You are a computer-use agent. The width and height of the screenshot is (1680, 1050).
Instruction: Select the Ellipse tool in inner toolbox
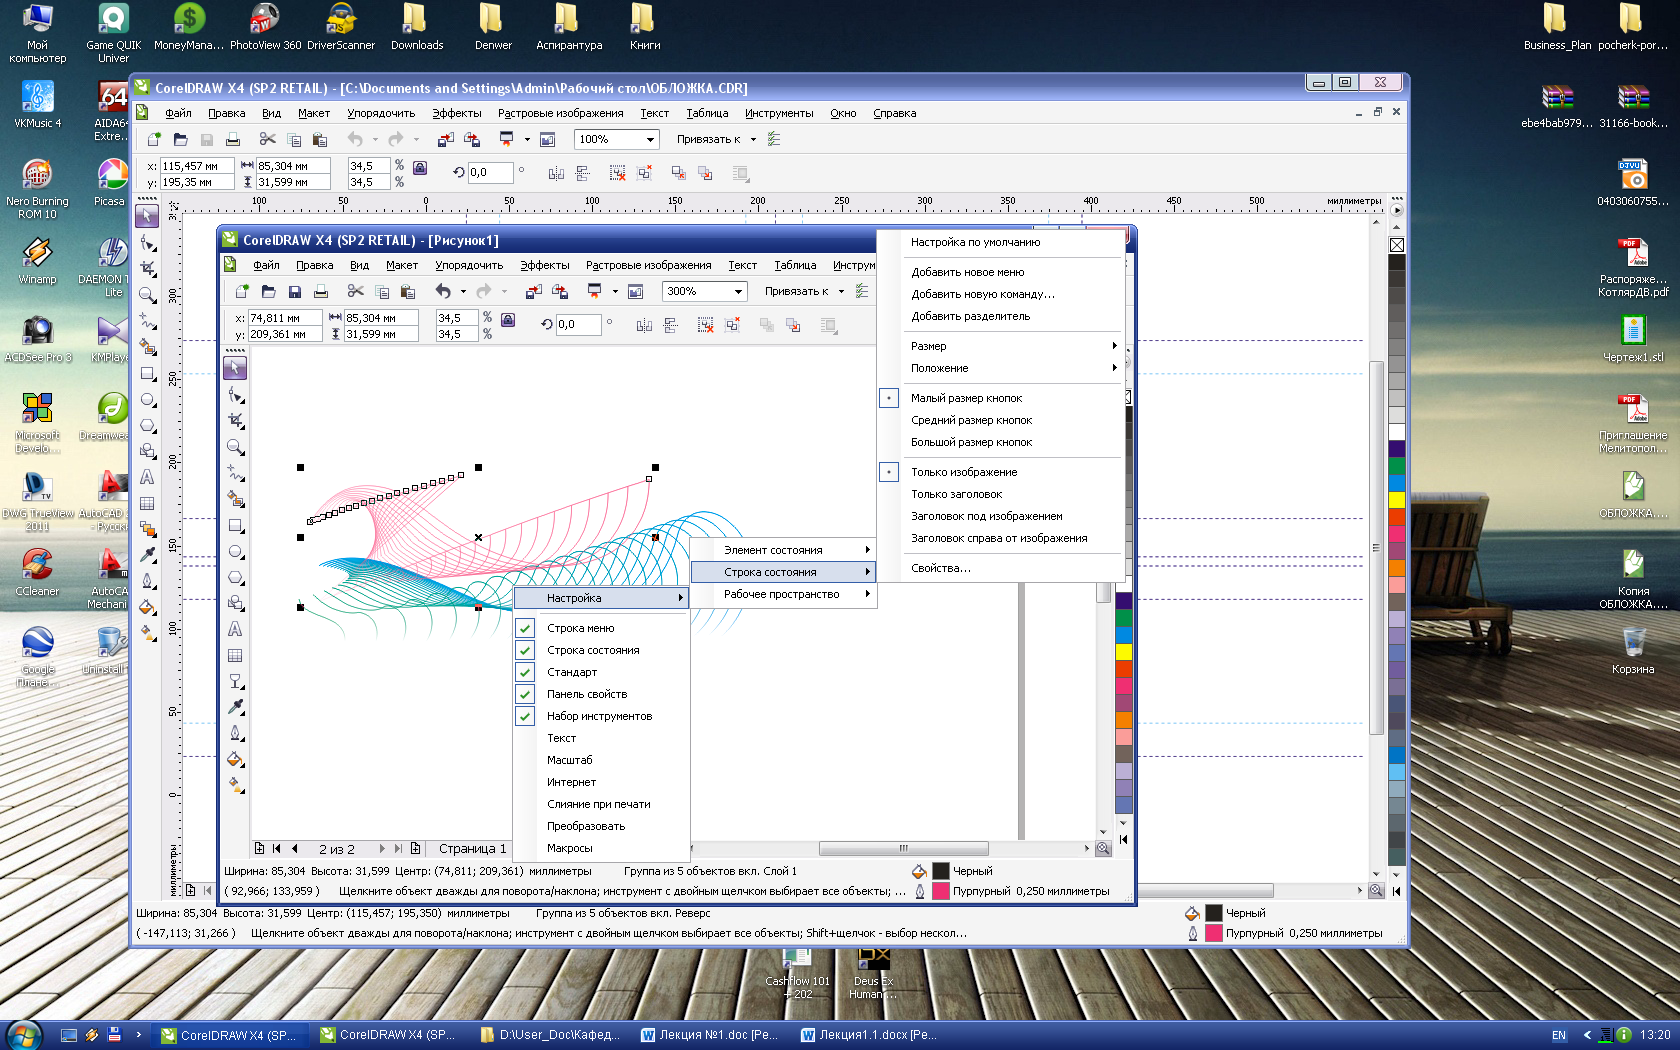point(235,551)
